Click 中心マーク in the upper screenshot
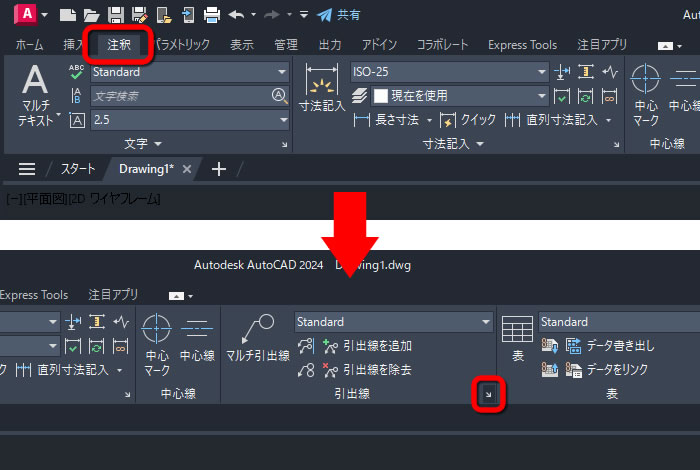The width and height of the screenshot is (700, 470). (646, 95)
